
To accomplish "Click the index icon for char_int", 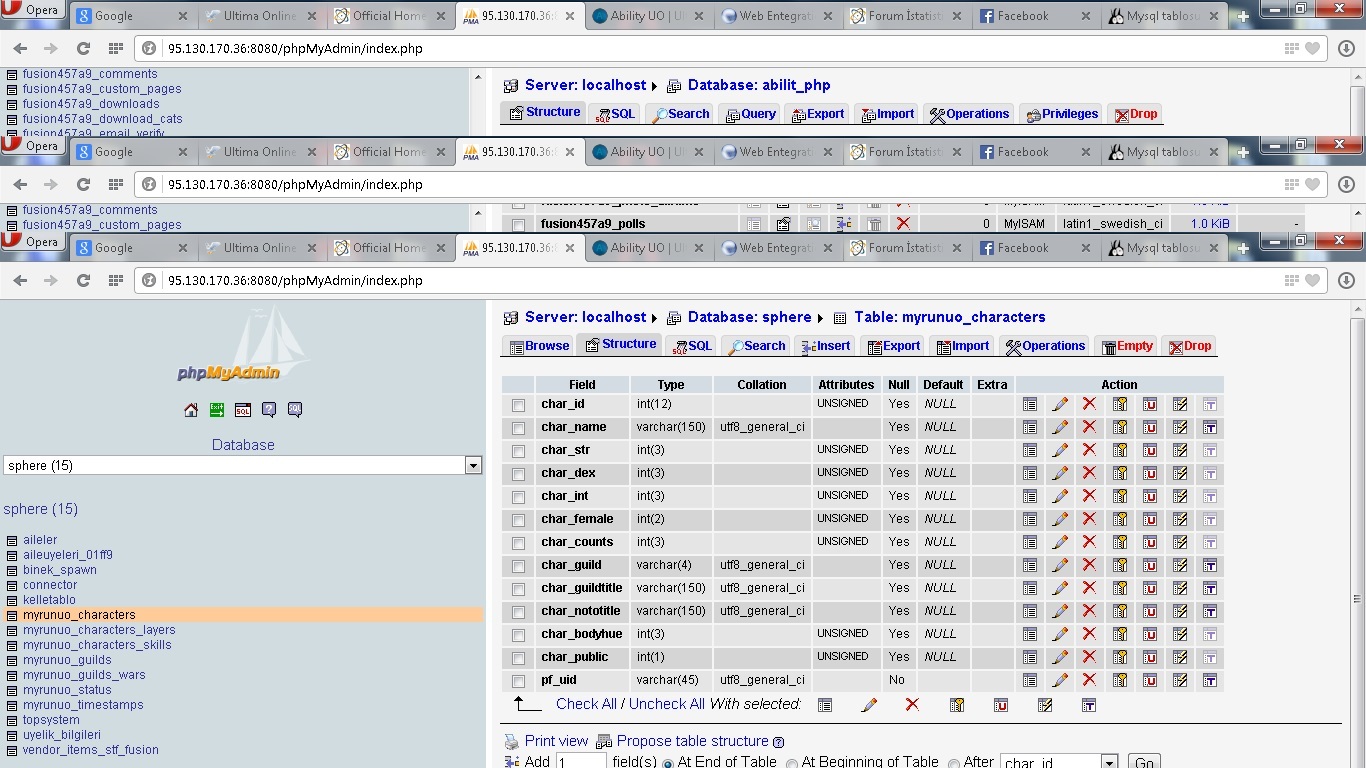I will pyautogui.click(x=1180, y=496).
